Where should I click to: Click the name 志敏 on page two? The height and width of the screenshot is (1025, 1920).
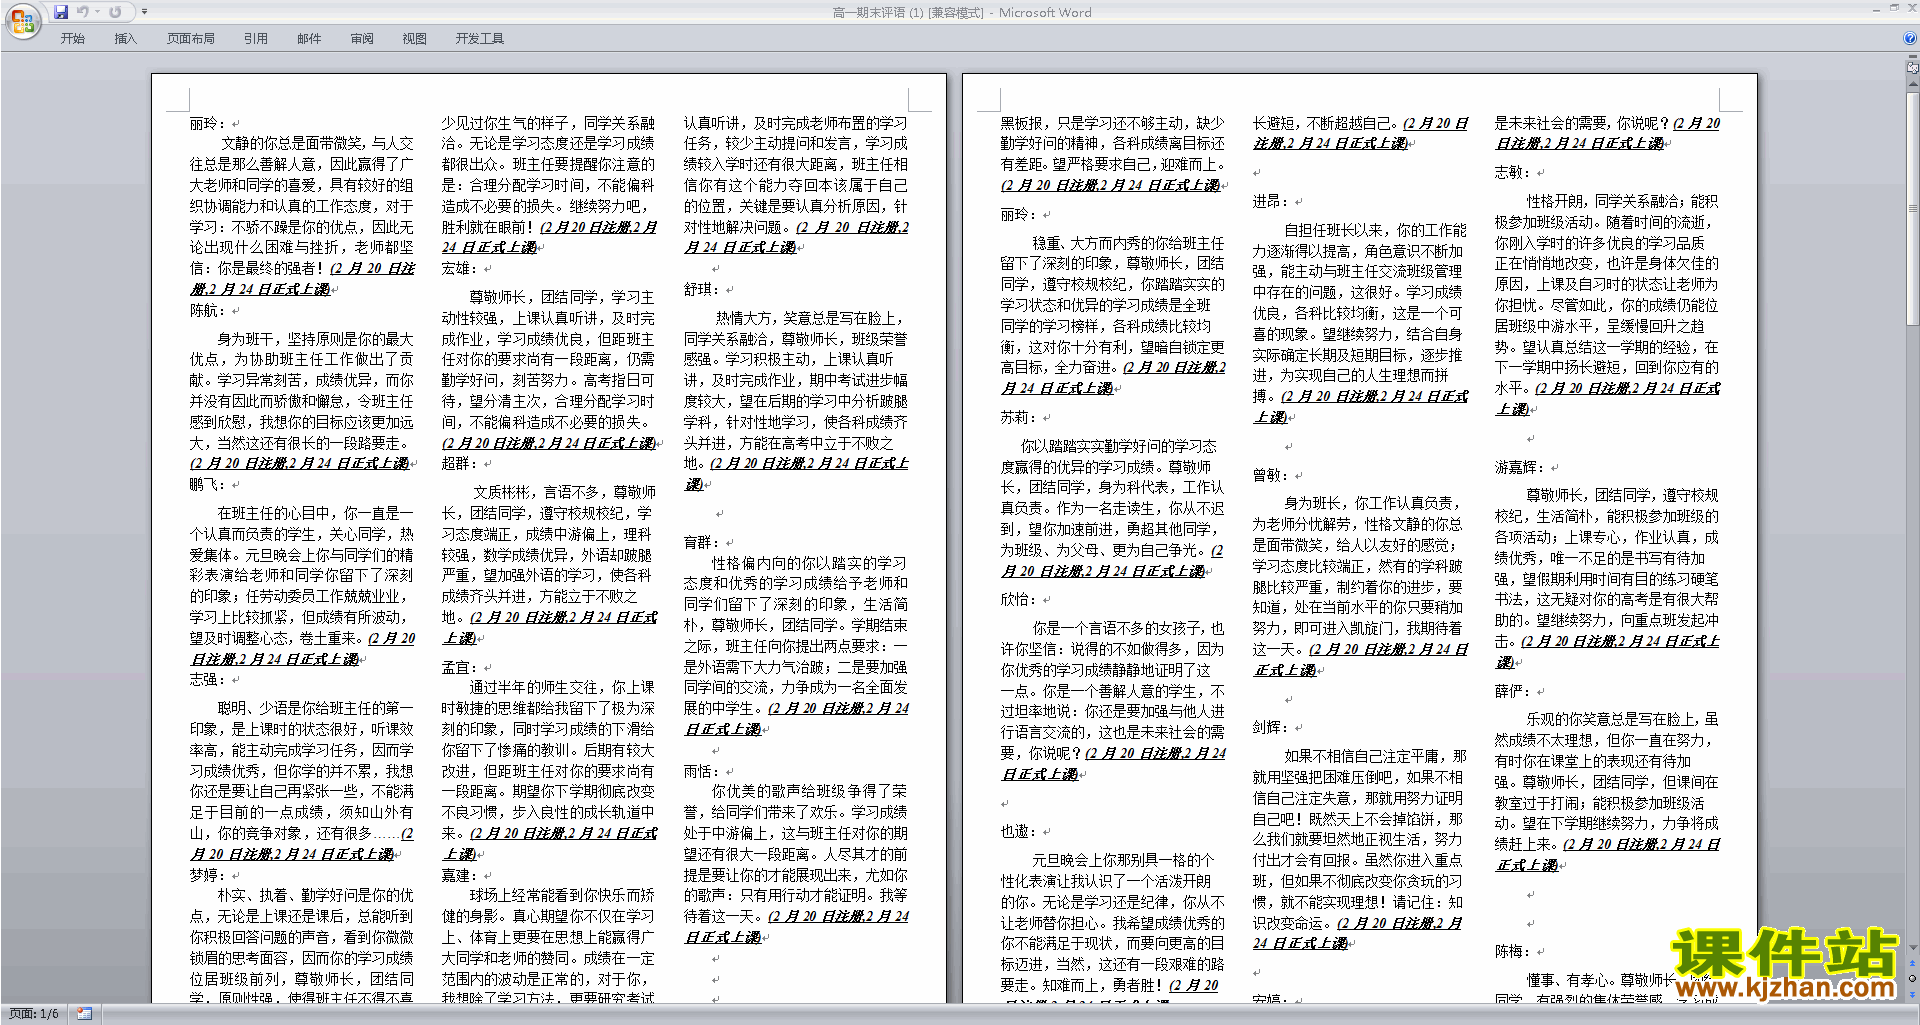[x=1508, y=172]
